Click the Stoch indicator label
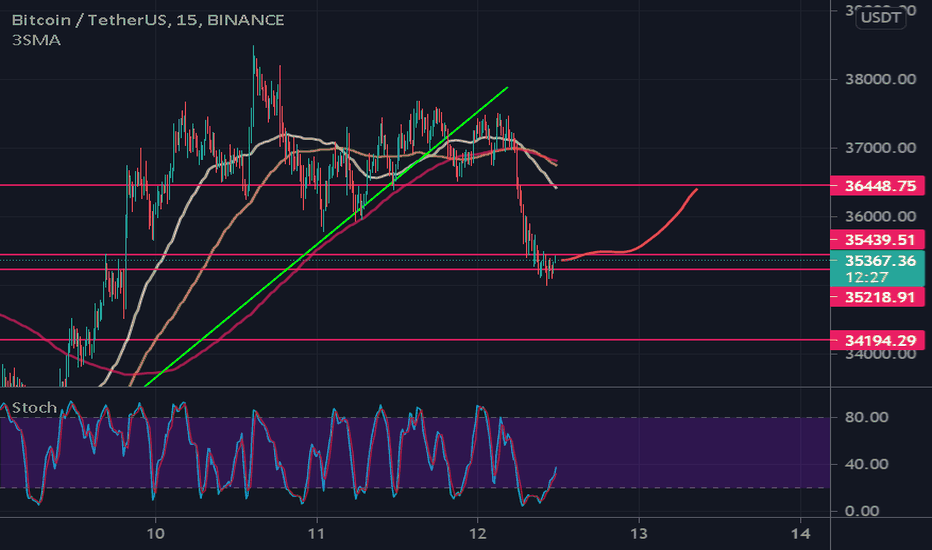Screen dimensions: 932x550 pos(34,408)
